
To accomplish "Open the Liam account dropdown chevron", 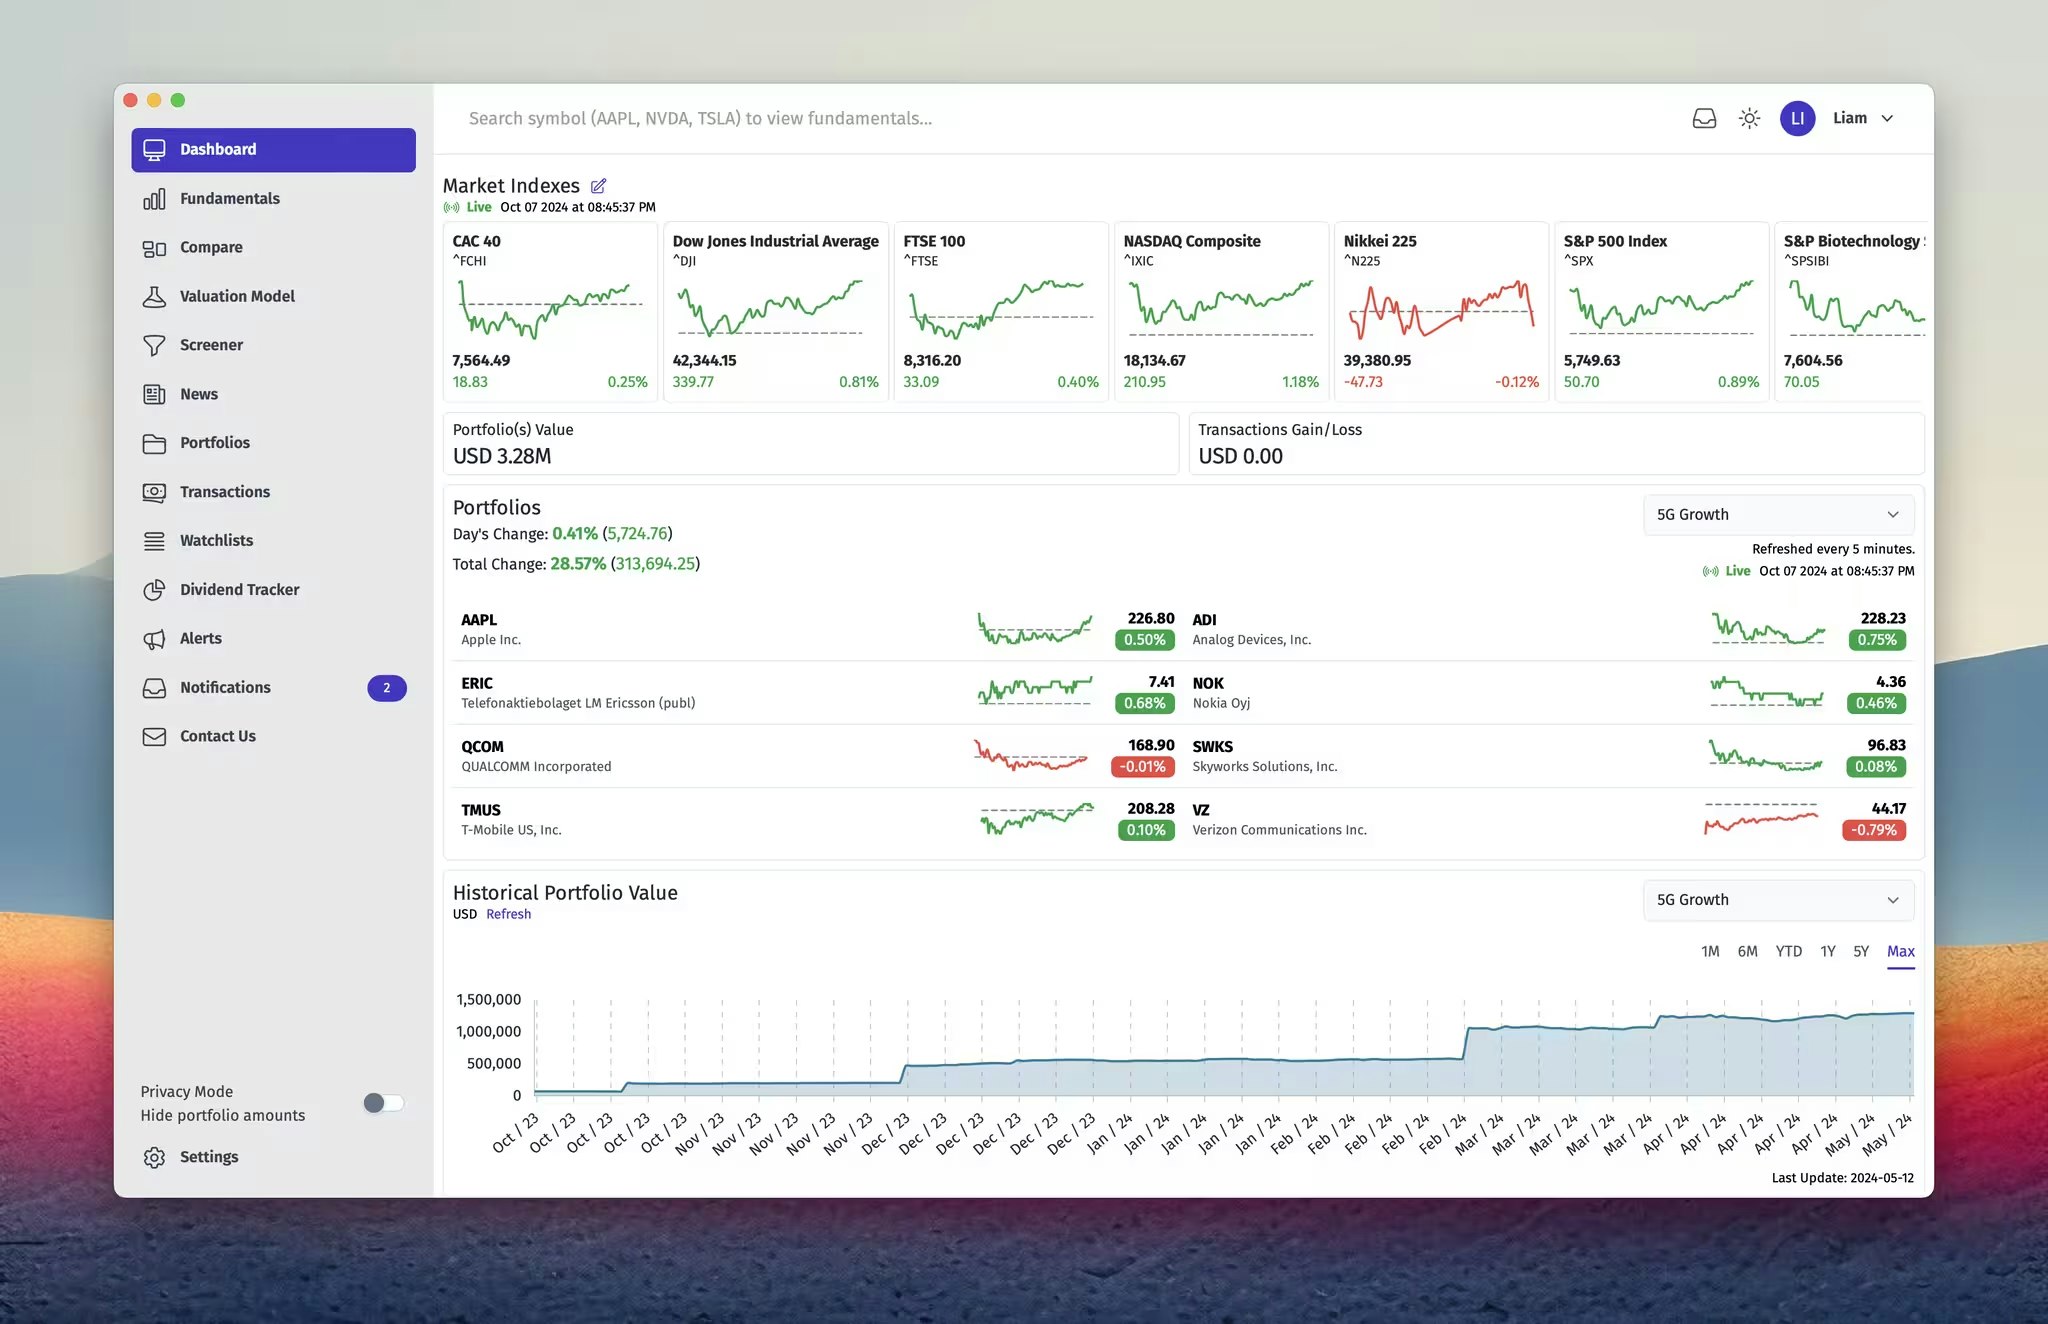I will pos(1887,118).
